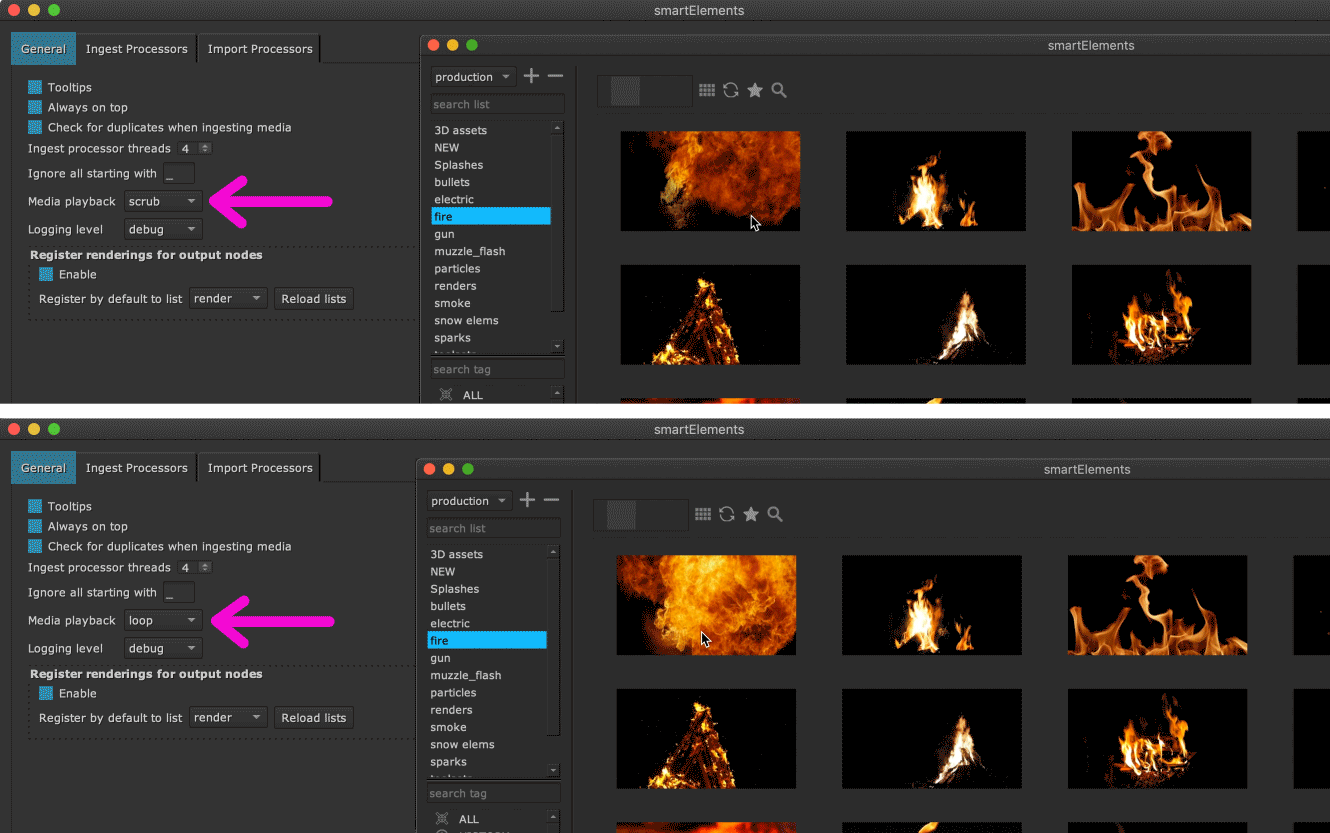Screen dimensions: 1330x833
Task: Click the magnifier search icon in lower browser toolbar
Action: pyautogui.click(x=775, y=514)
